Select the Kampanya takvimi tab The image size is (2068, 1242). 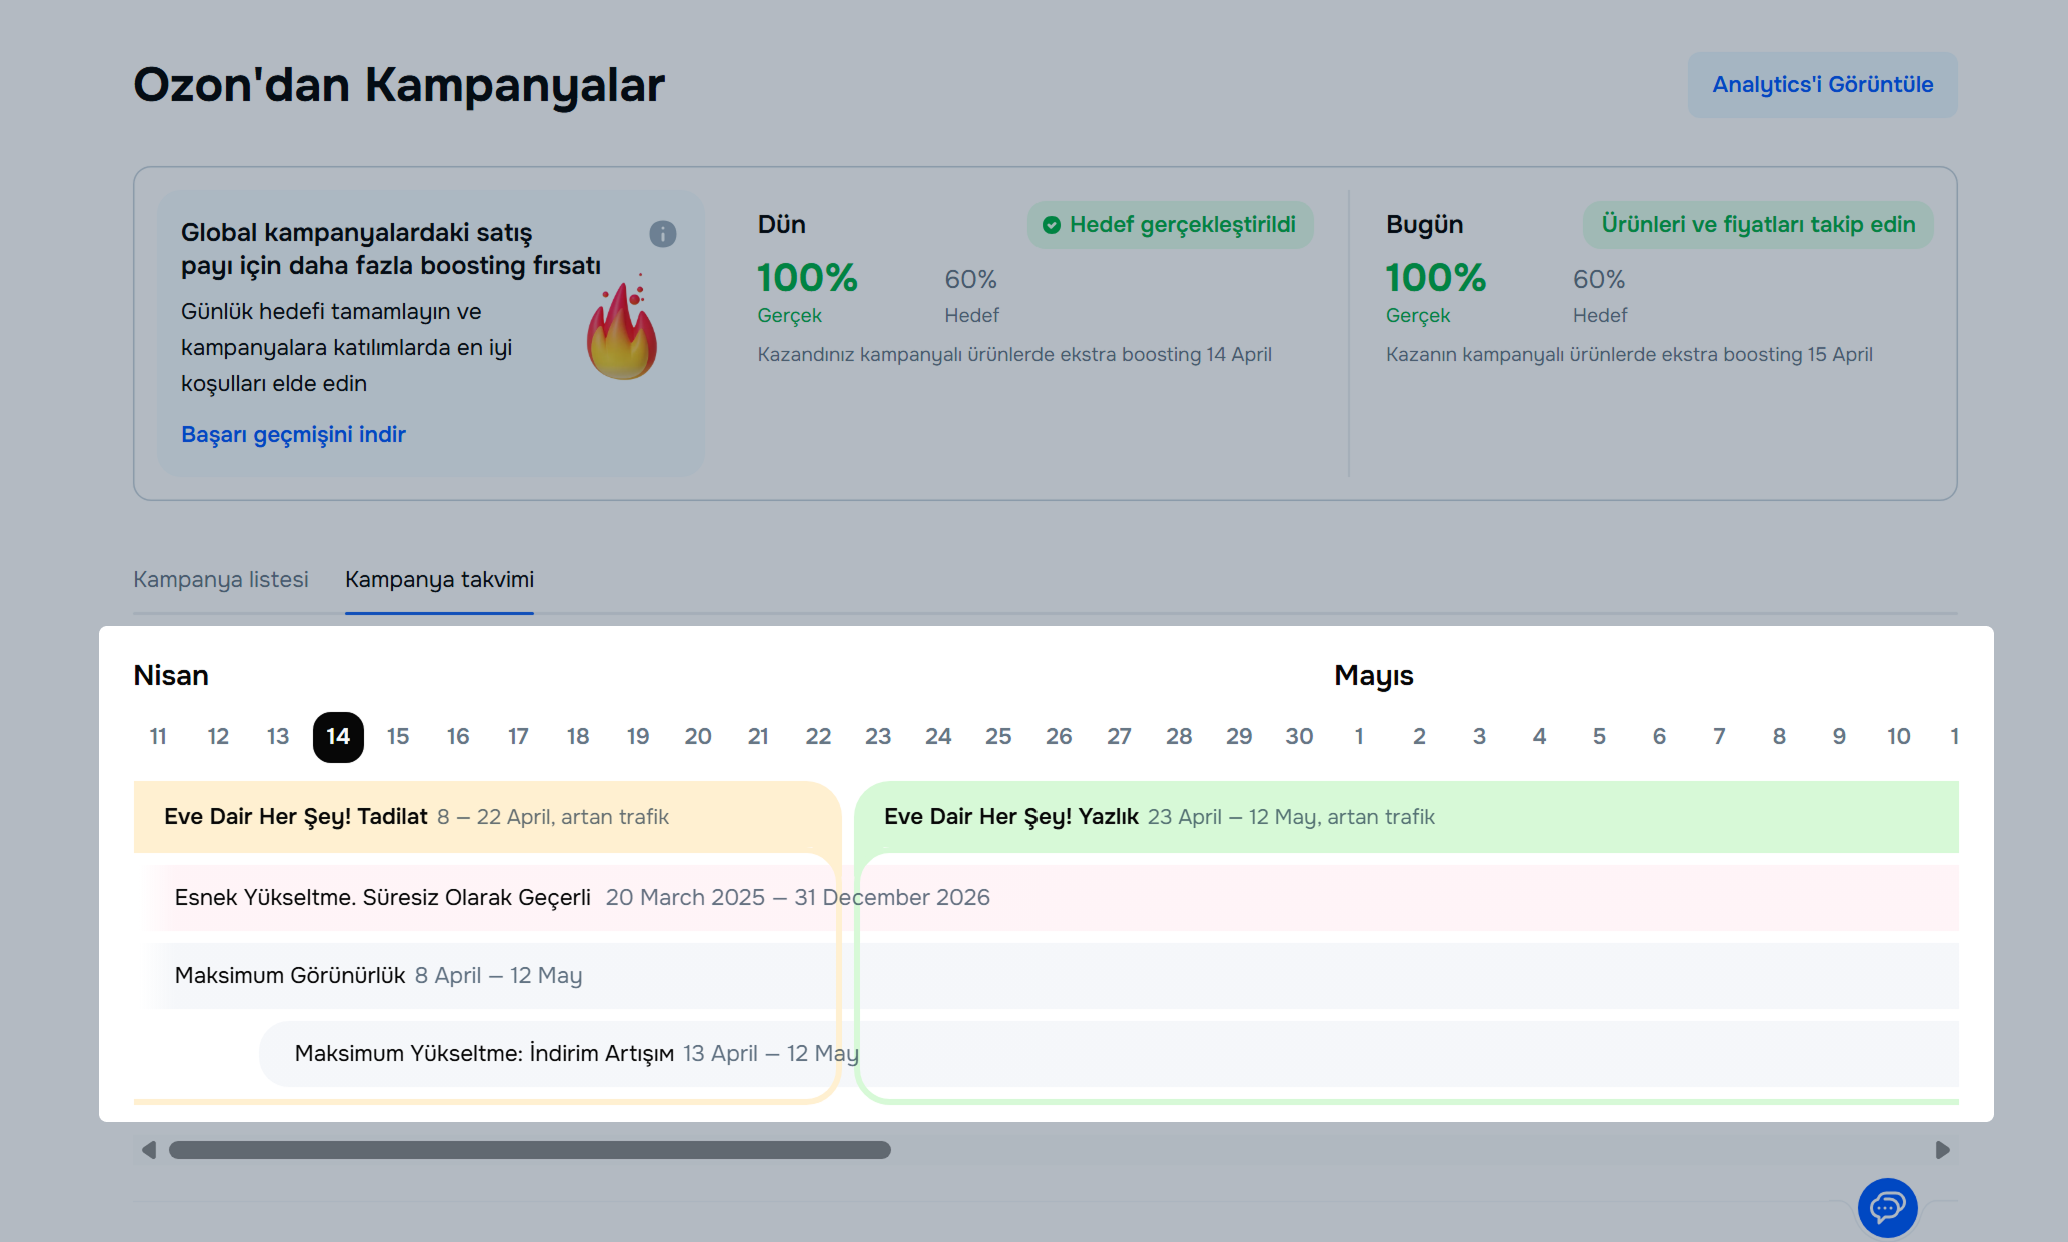click(x=439, y=580)
